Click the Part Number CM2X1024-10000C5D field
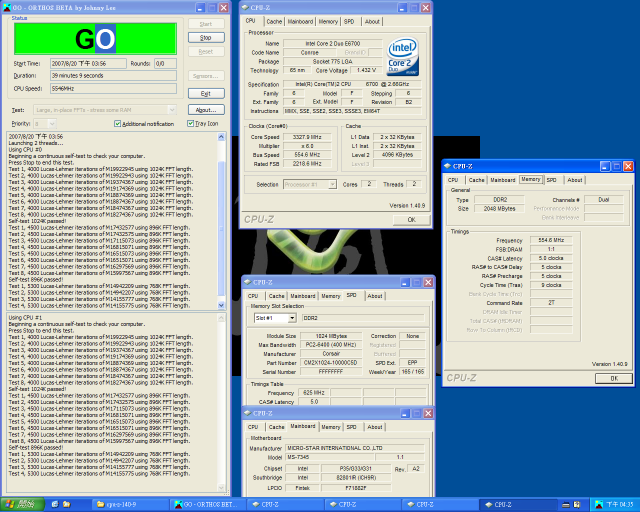Screen dimensions: 640x512 [x=331, y=363]
